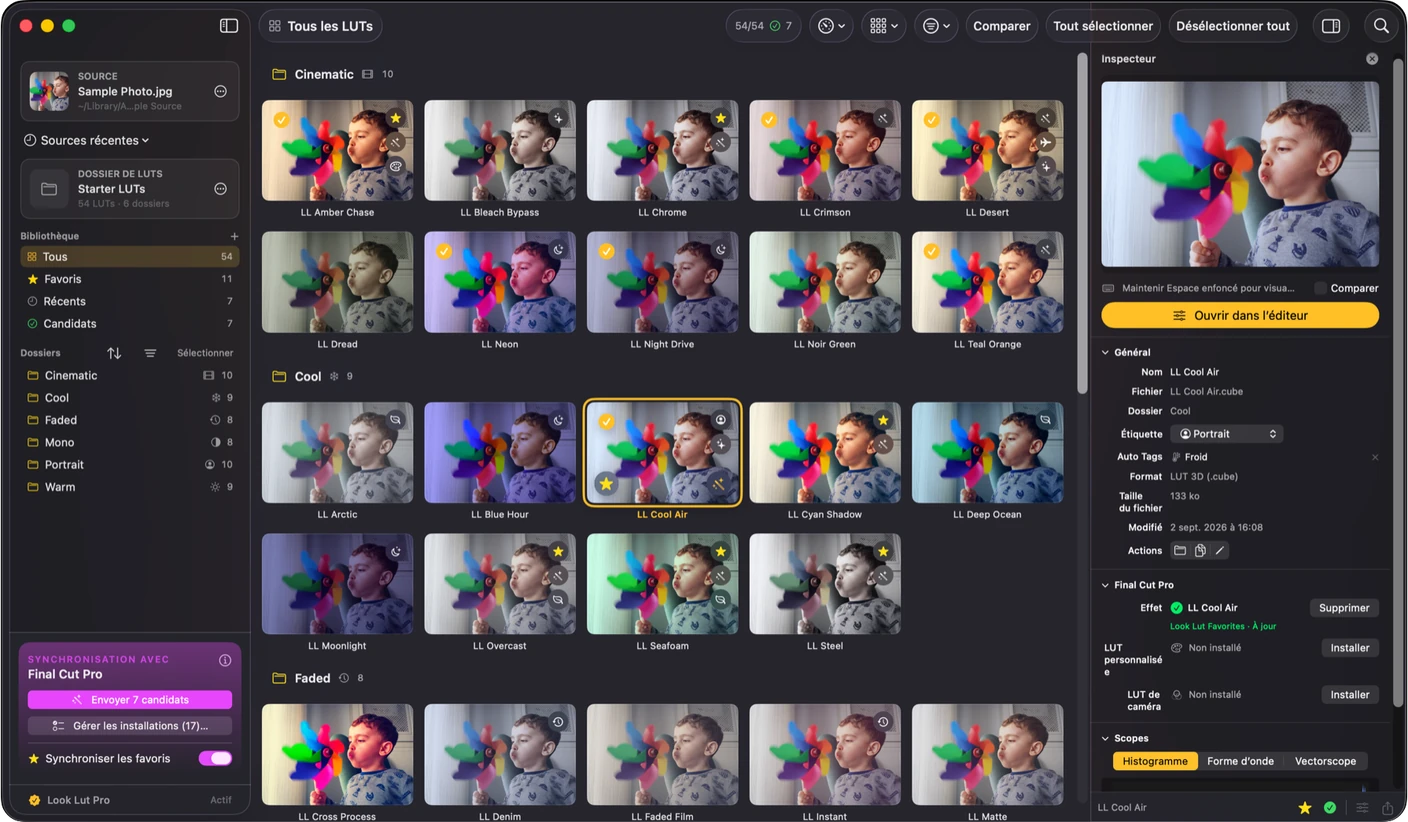
Task: Click the large star on LL Cool Air thumbnail
Action: (x=606, y=484)
